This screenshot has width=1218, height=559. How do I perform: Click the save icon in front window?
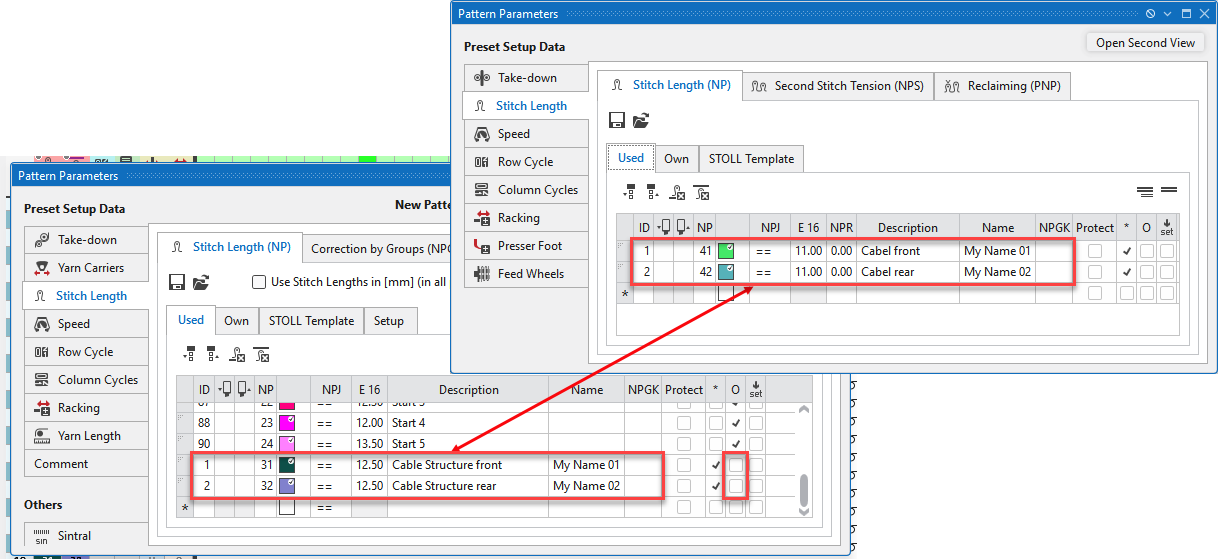click(617, 121)
